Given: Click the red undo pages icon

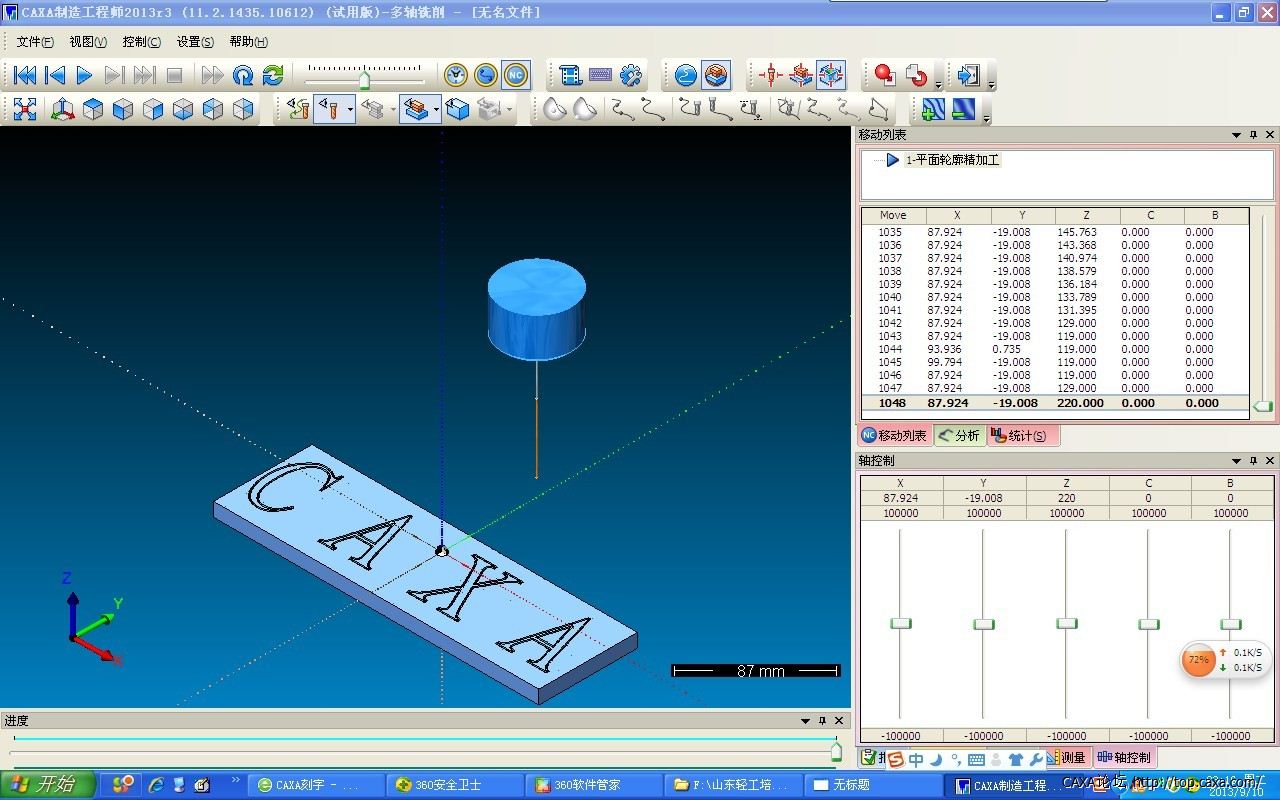Looking at the screenshot, I should click(917, 75).
